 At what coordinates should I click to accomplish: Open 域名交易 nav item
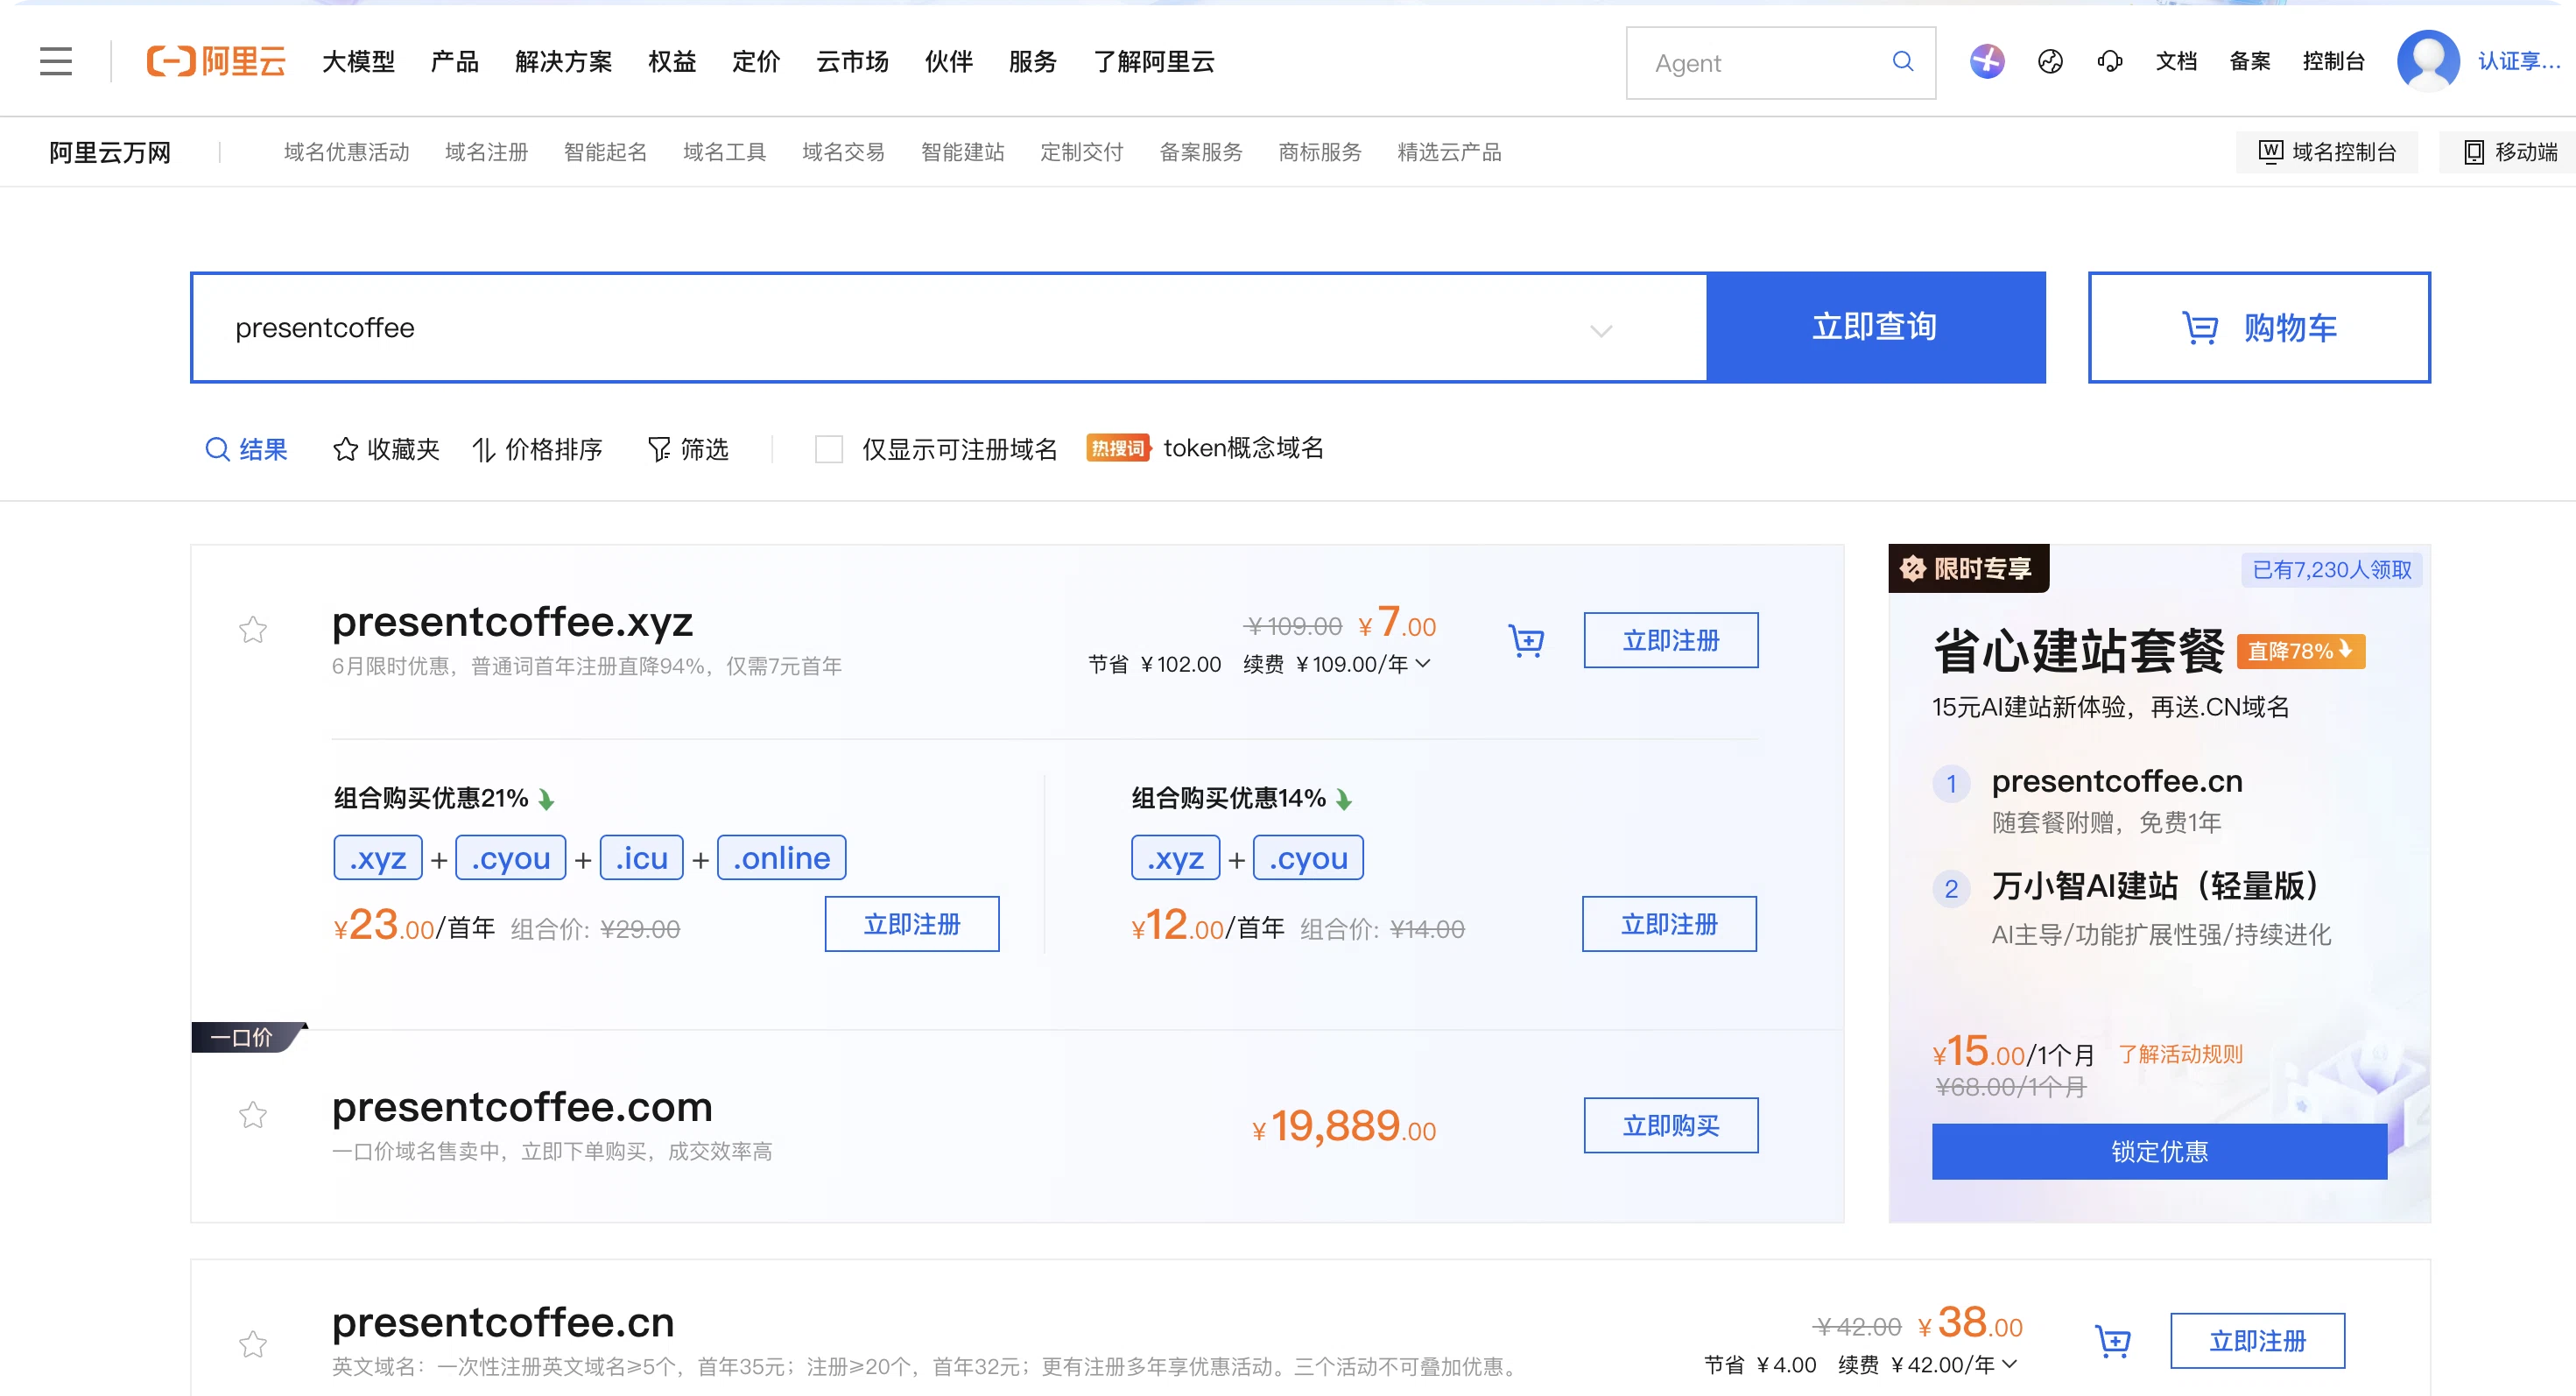click(x=844, y=152)
